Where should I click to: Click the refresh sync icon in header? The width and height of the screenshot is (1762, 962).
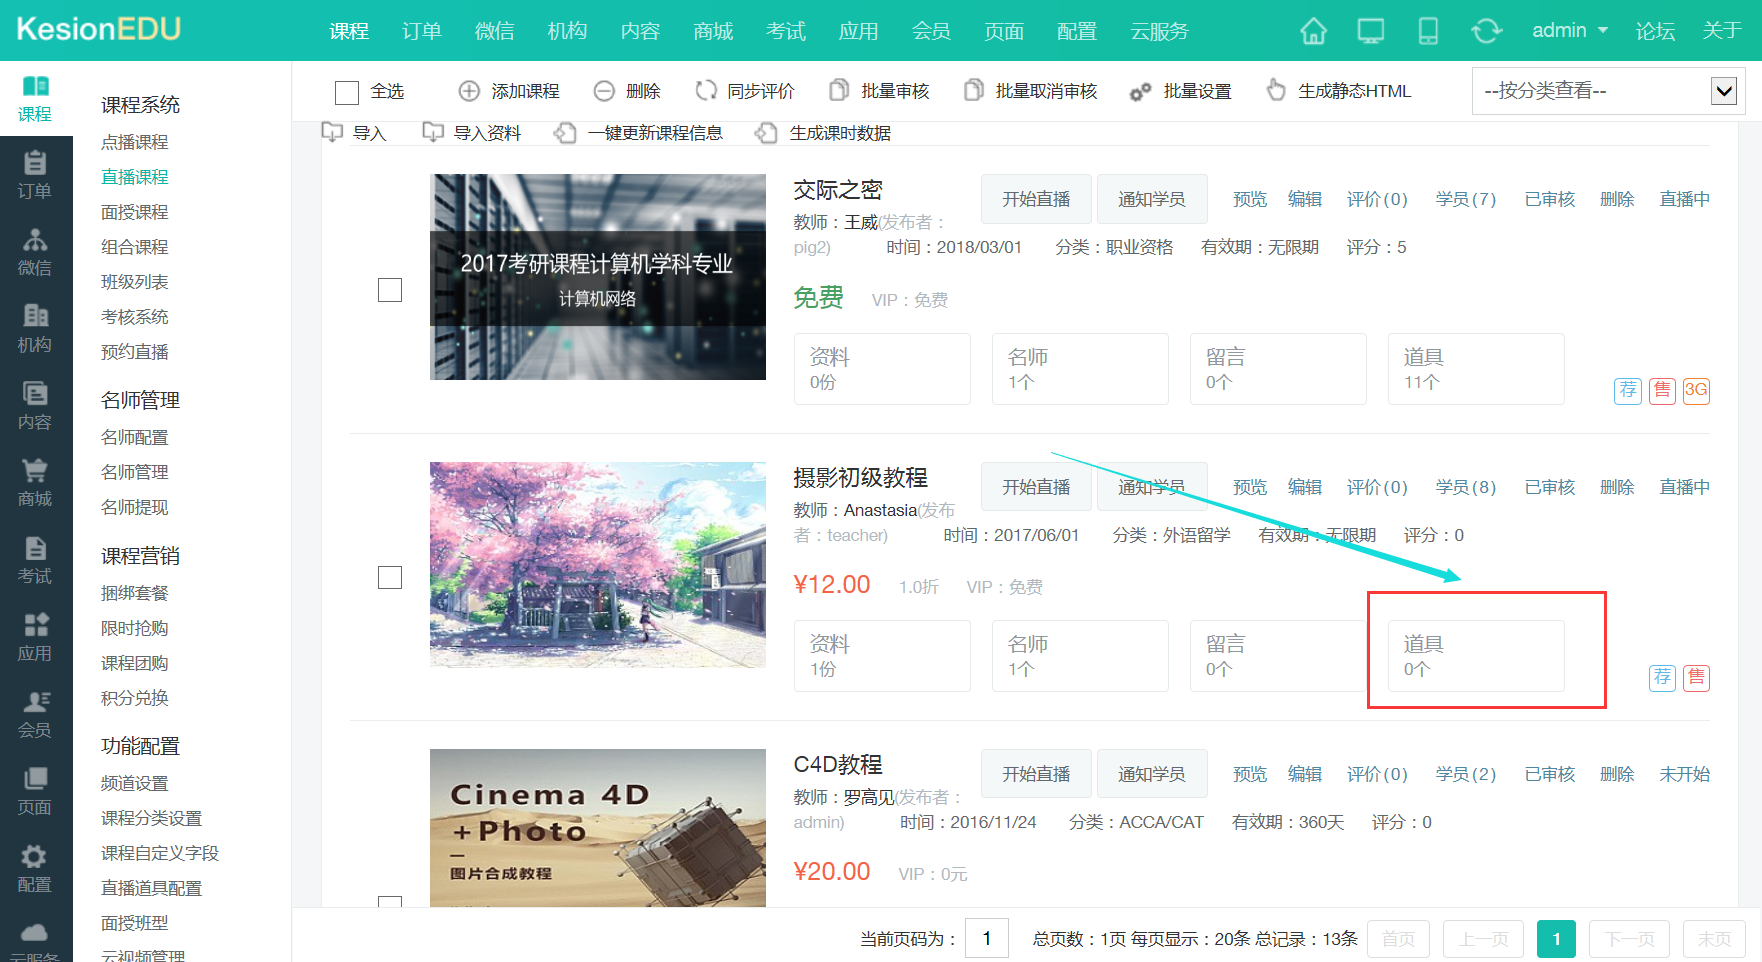point(1486,31)
